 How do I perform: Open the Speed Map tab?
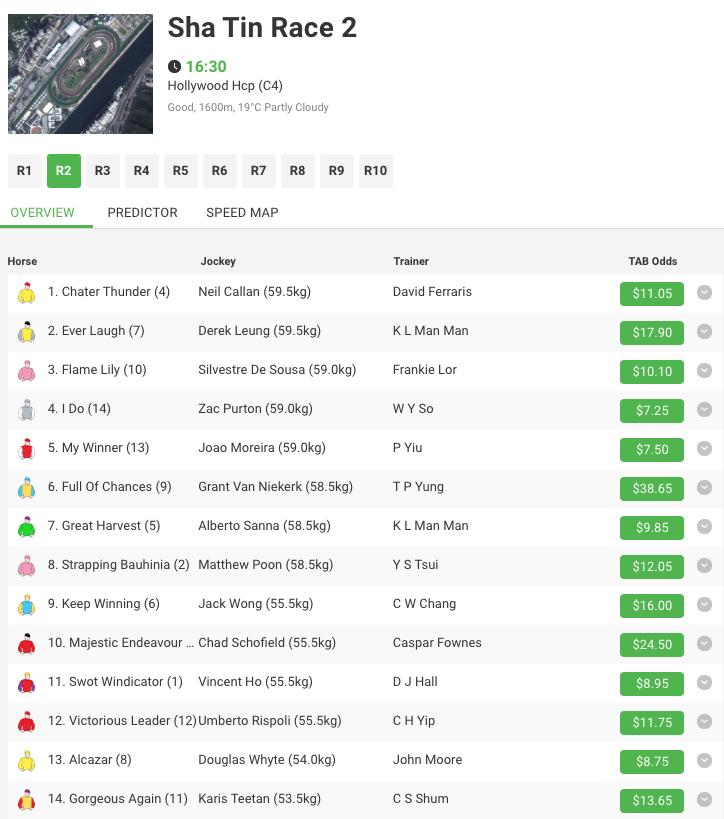click(242, 212)
